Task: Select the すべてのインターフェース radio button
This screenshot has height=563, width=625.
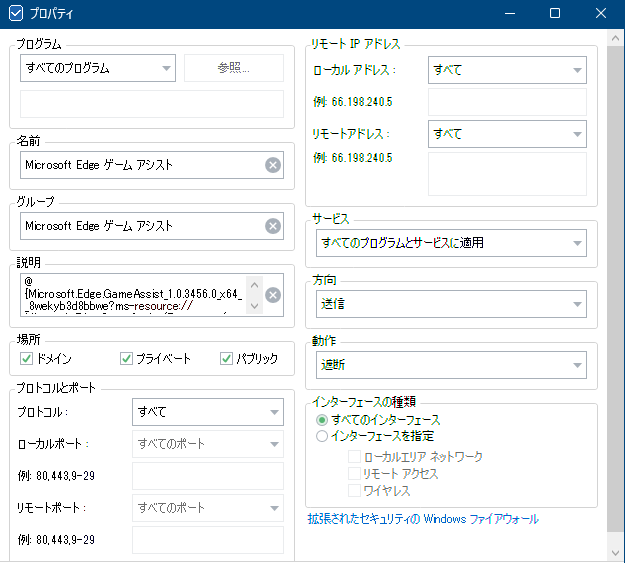Action: point(322,421)
